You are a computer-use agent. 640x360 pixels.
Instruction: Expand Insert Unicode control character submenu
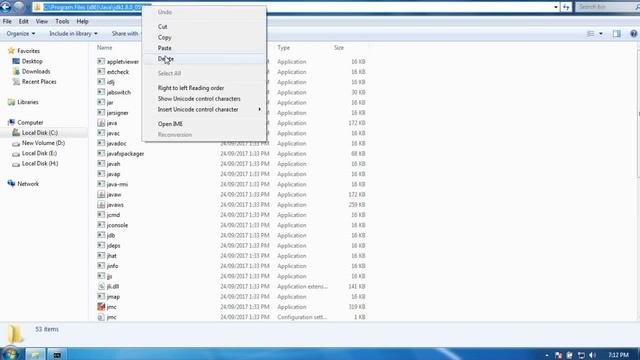[204, 109]
